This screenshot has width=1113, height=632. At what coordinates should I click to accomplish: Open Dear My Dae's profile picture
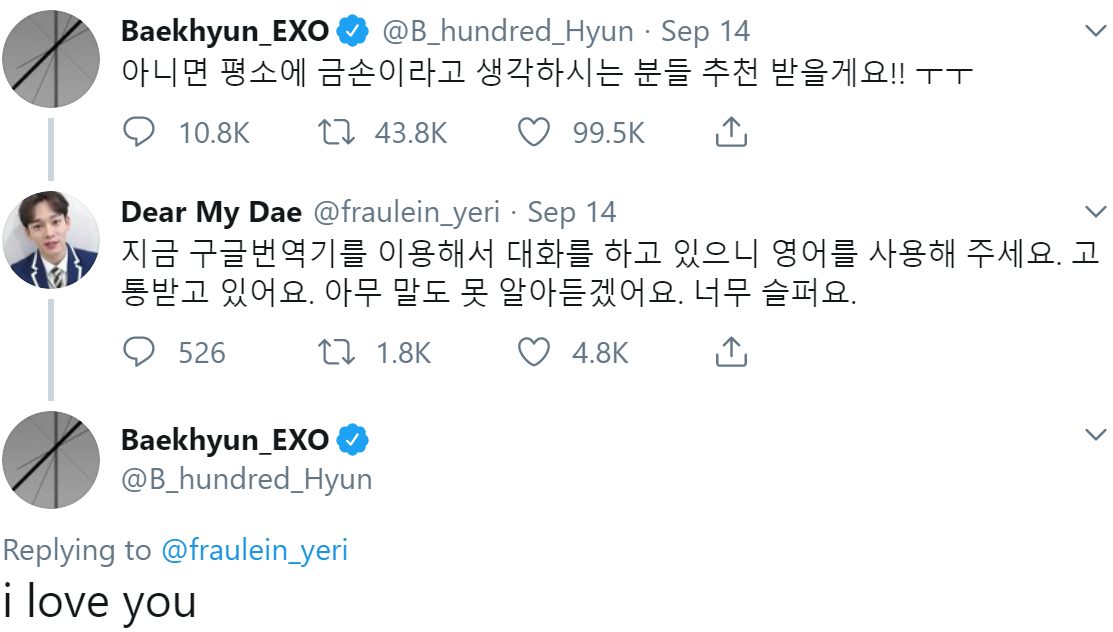click(x=50, y=236)
